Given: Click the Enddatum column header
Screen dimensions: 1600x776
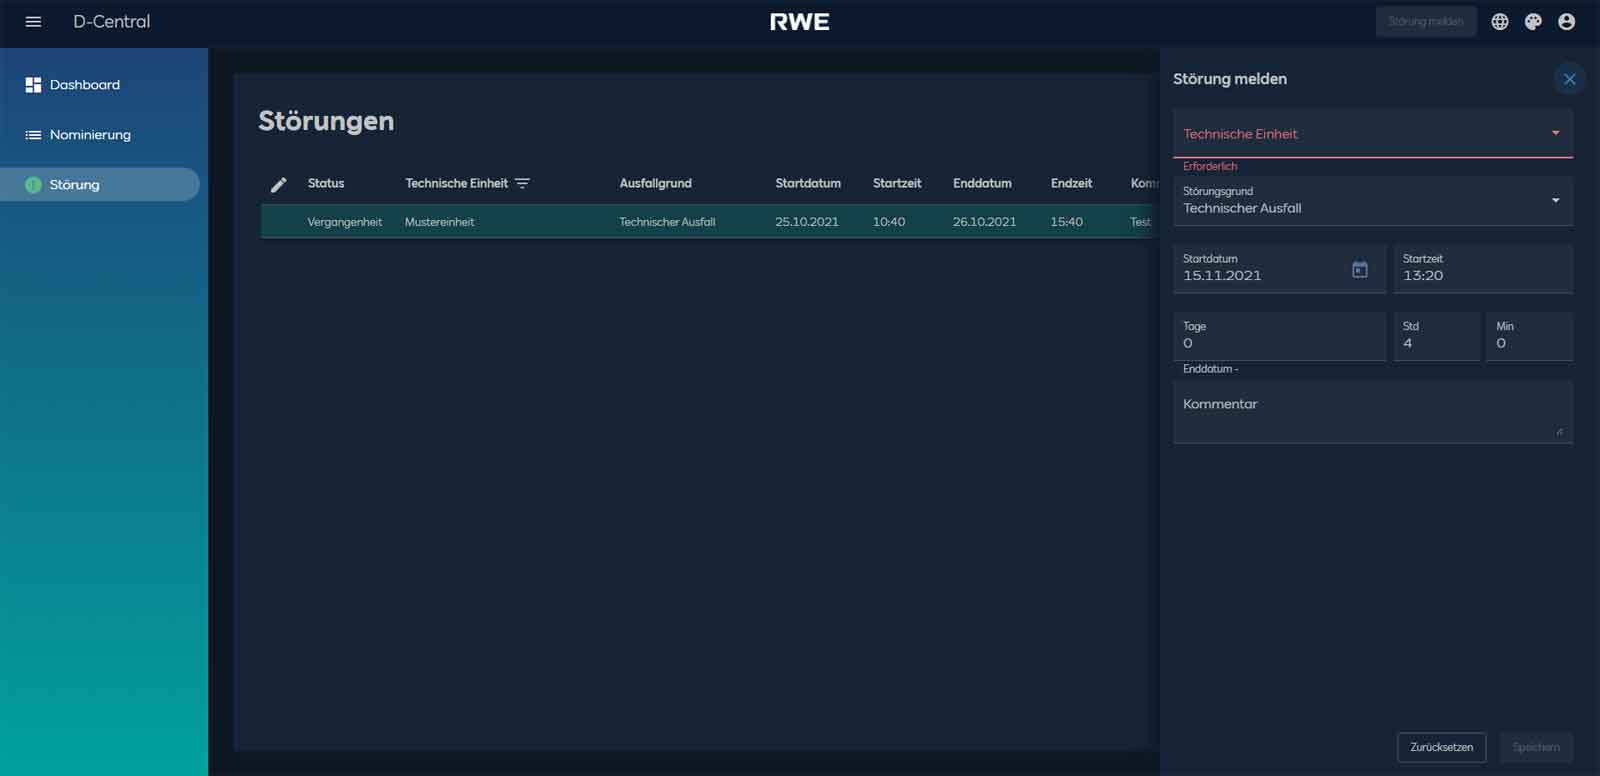Looking at the screenshot, I should [982, 184].
